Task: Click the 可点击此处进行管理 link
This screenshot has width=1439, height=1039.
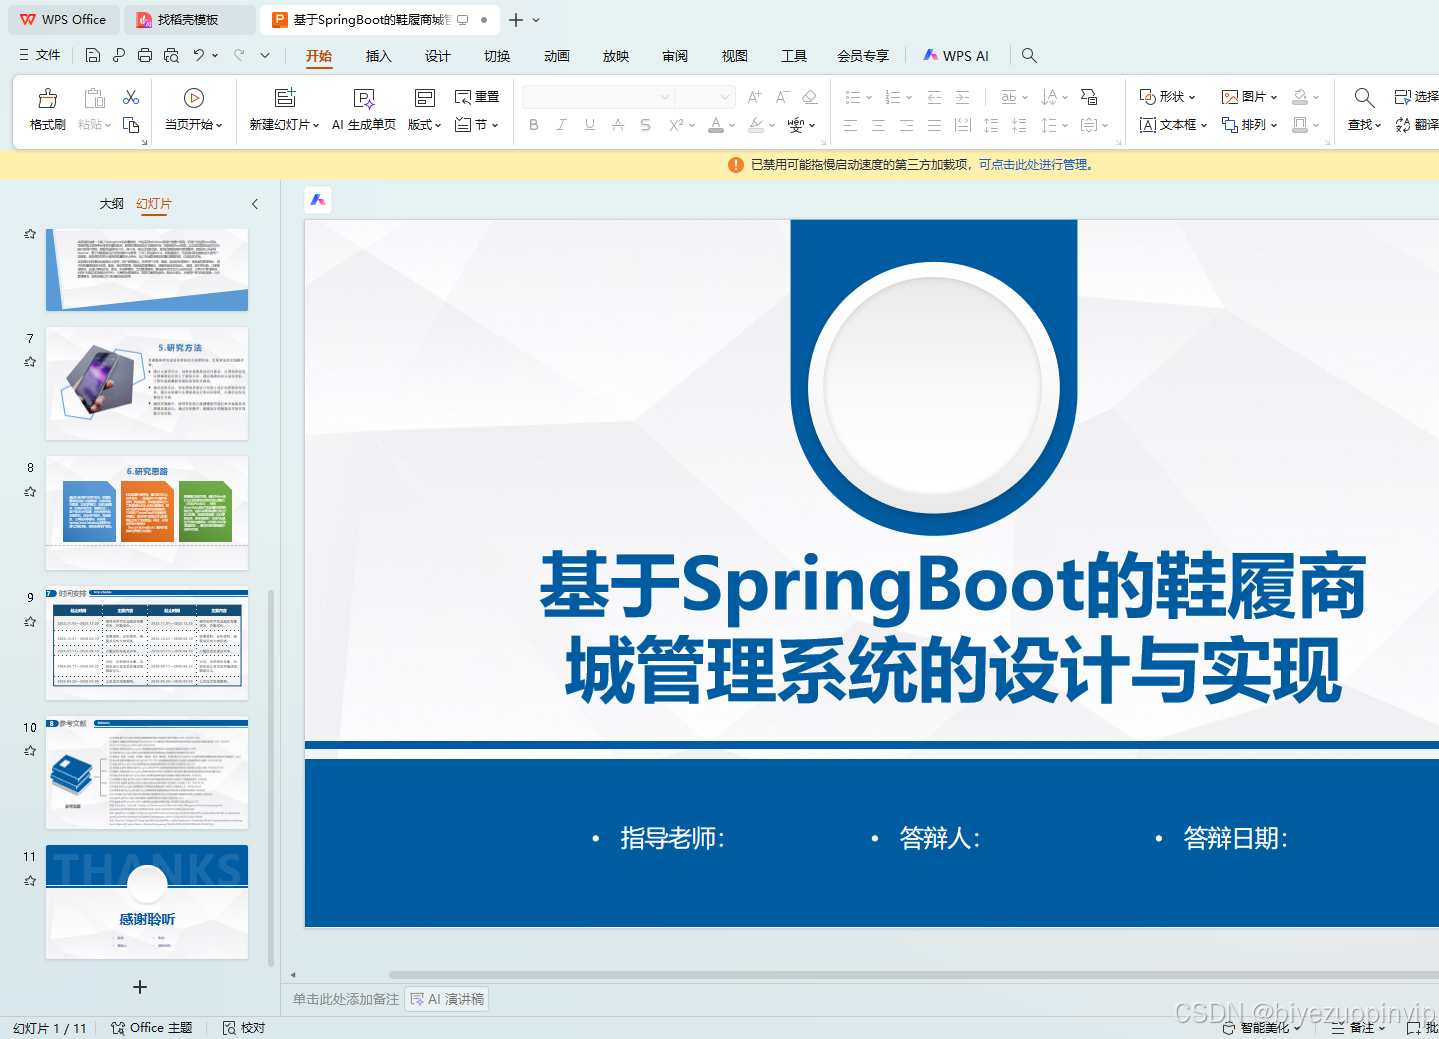Action: click(1036, 165)
